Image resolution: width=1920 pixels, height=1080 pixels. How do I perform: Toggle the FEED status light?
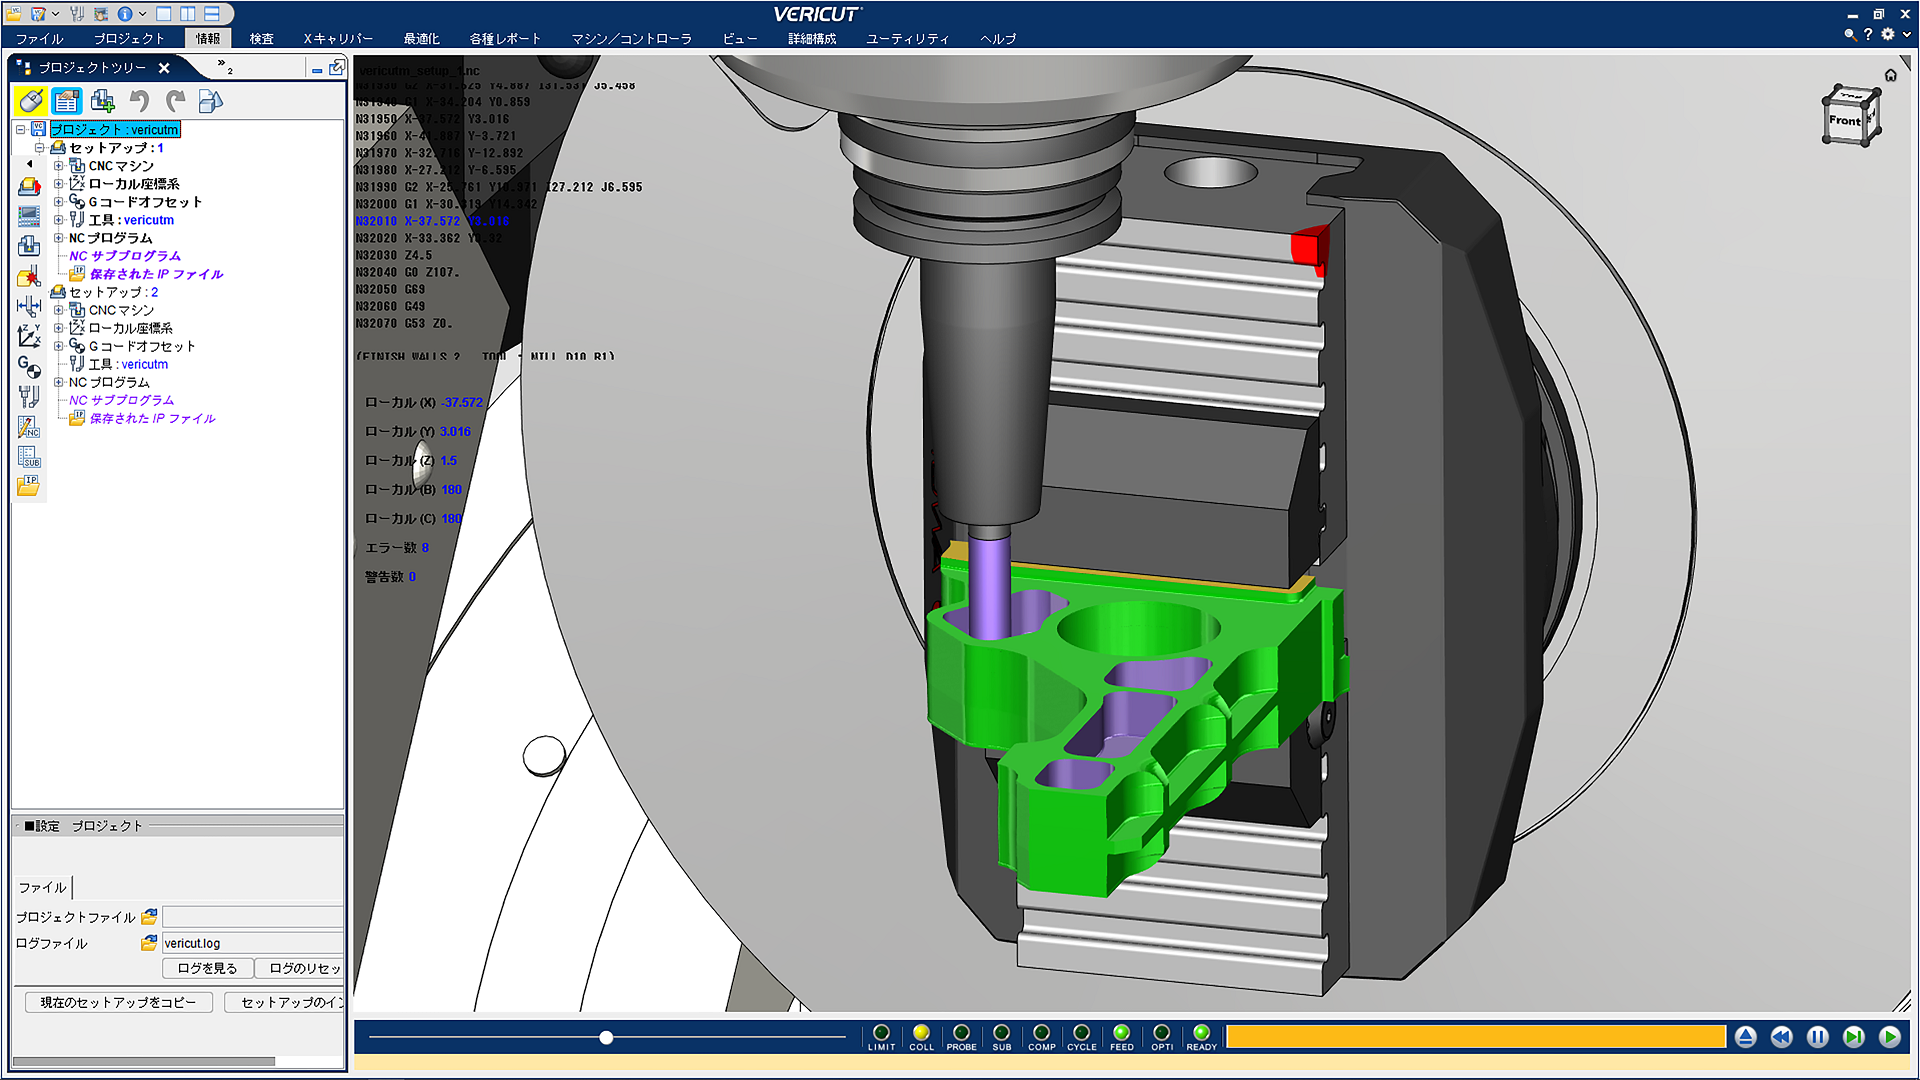point(1121,1033)
